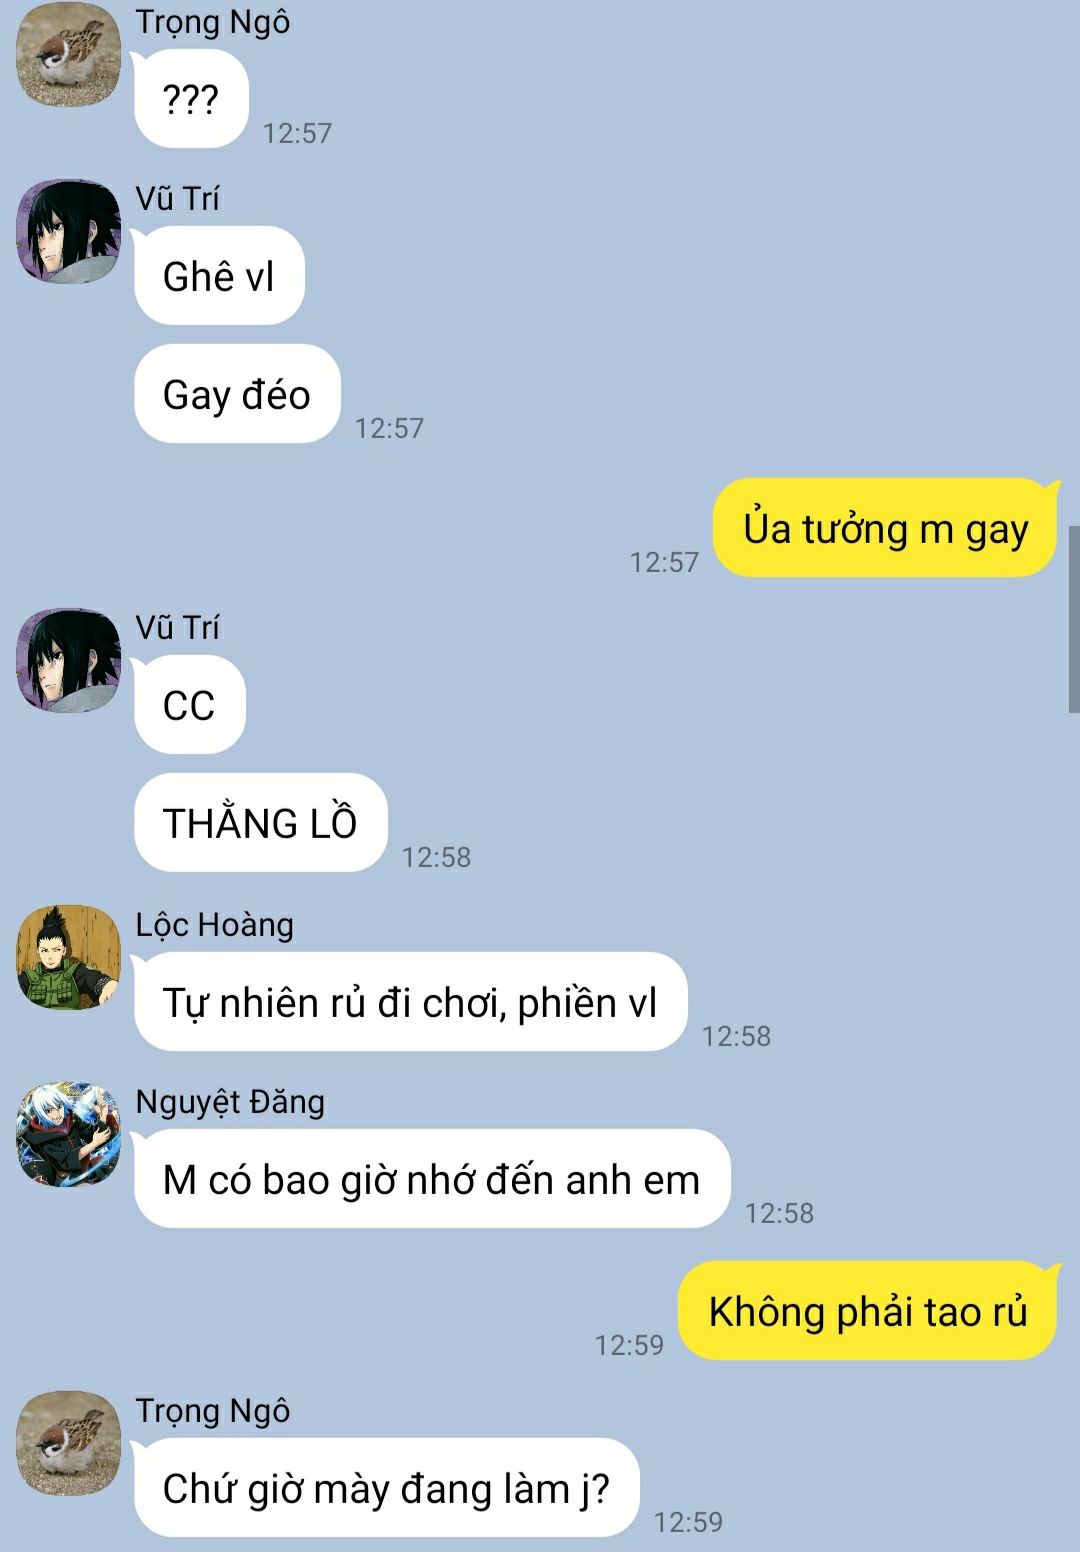This screenshot has height=1552, width=1080.
Task: Click the chat scrollbar on right edge
Action: click(1074, 619)
